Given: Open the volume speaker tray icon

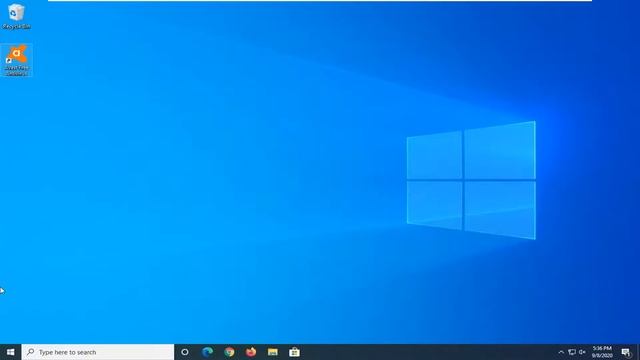Looking at the screenshot, I should (x=582, y=352).
